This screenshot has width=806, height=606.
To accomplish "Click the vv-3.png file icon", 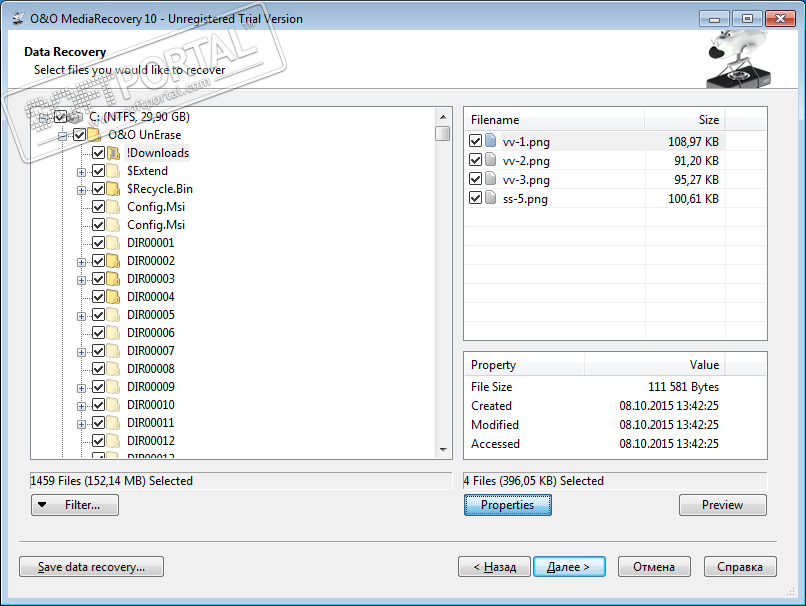I will tap(491, 178).
